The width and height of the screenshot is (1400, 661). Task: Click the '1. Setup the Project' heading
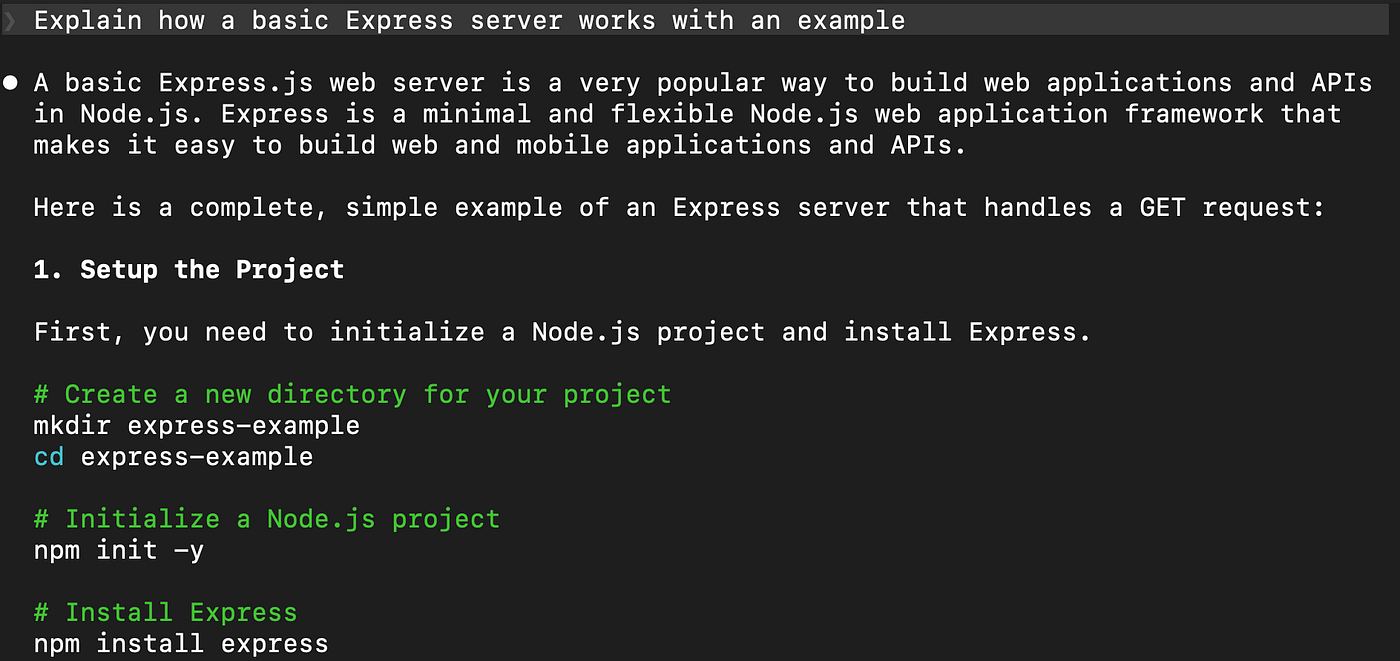point(189,270)
